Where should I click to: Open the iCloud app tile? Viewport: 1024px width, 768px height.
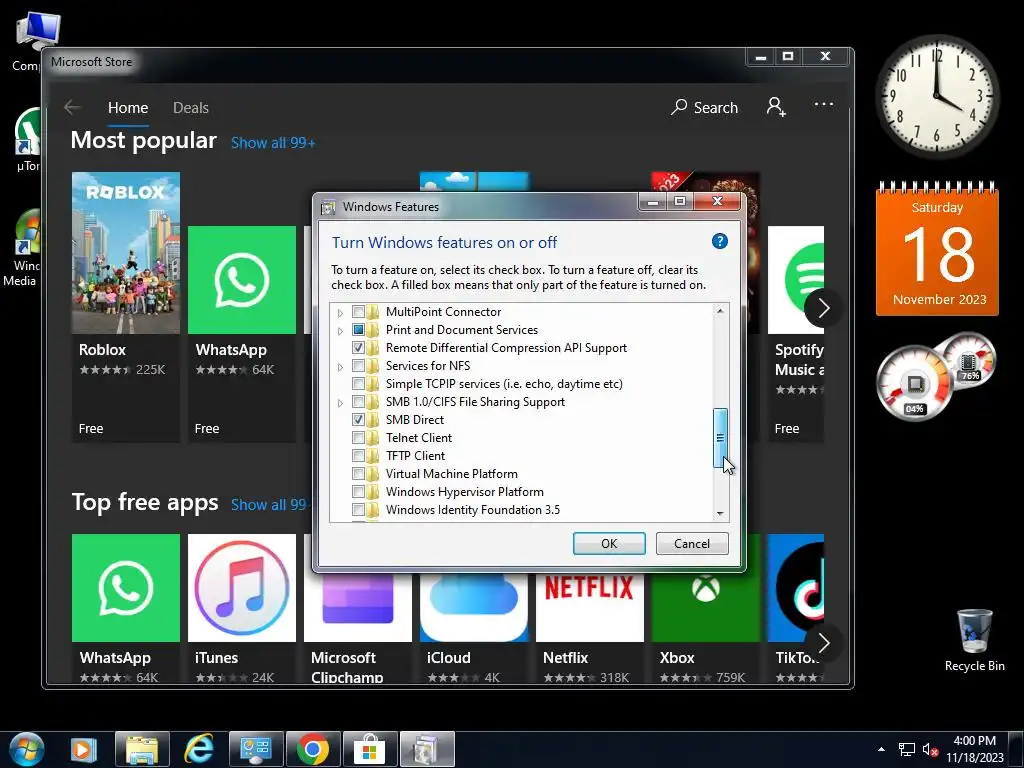(474, 627)
